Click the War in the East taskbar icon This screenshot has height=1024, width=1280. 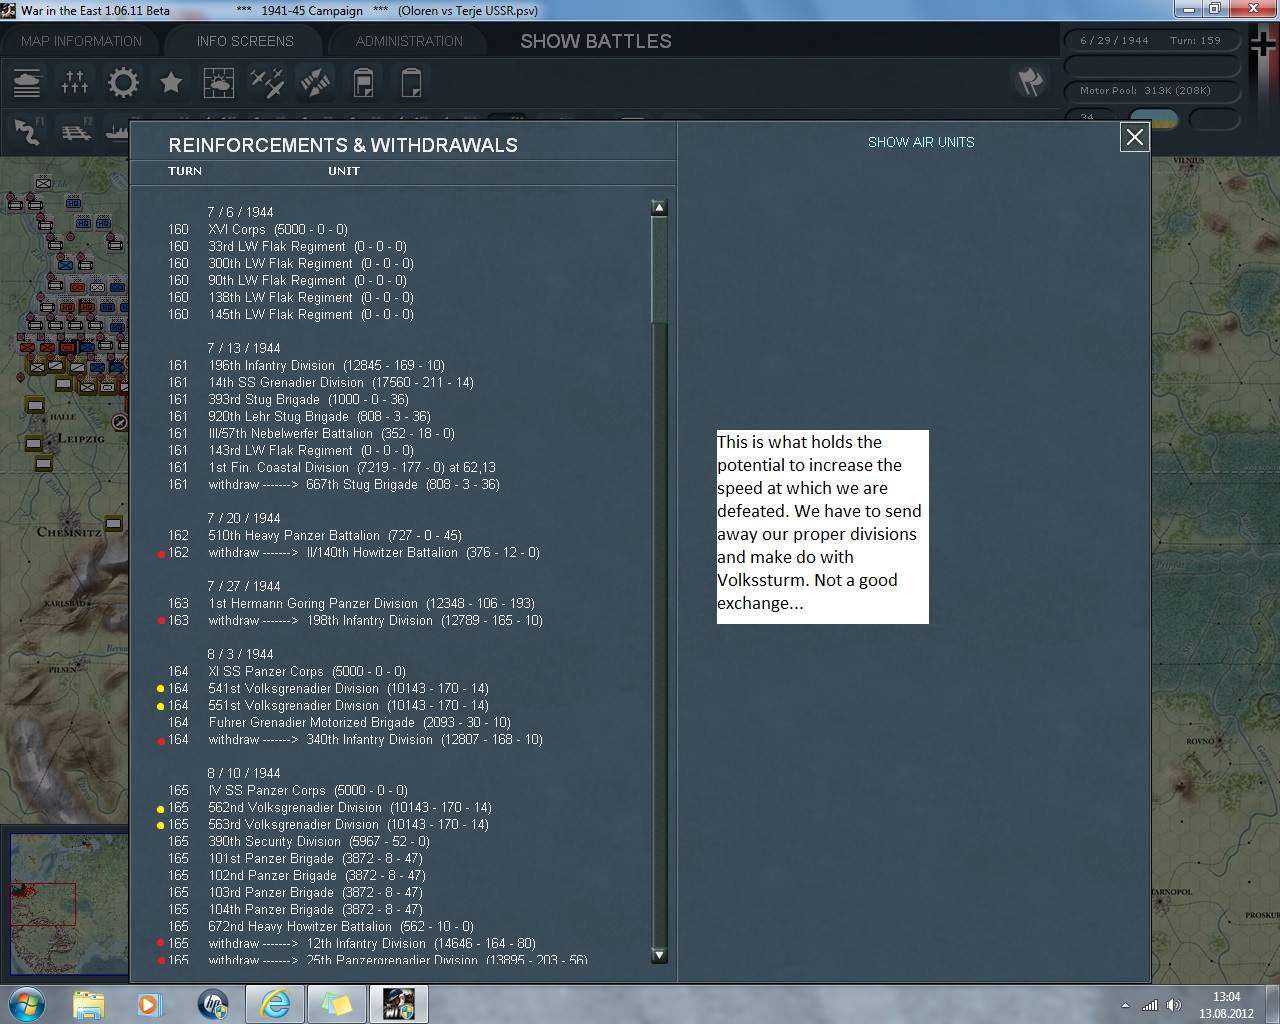399,1004
